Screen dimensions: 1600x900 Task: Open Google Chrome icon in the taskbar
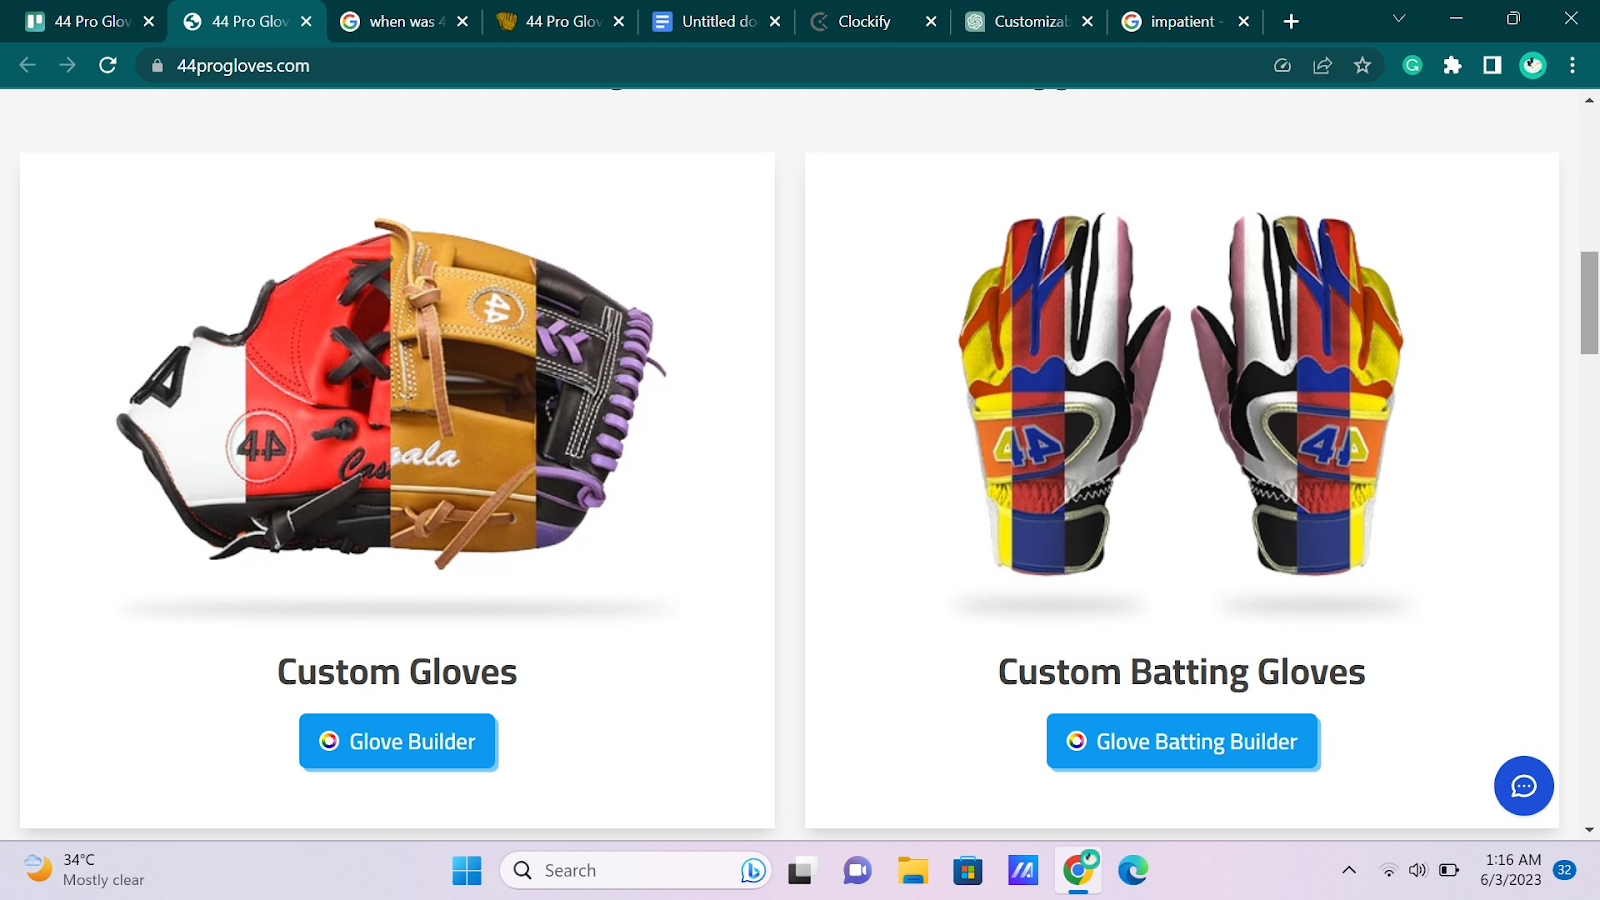point(1078,871)
